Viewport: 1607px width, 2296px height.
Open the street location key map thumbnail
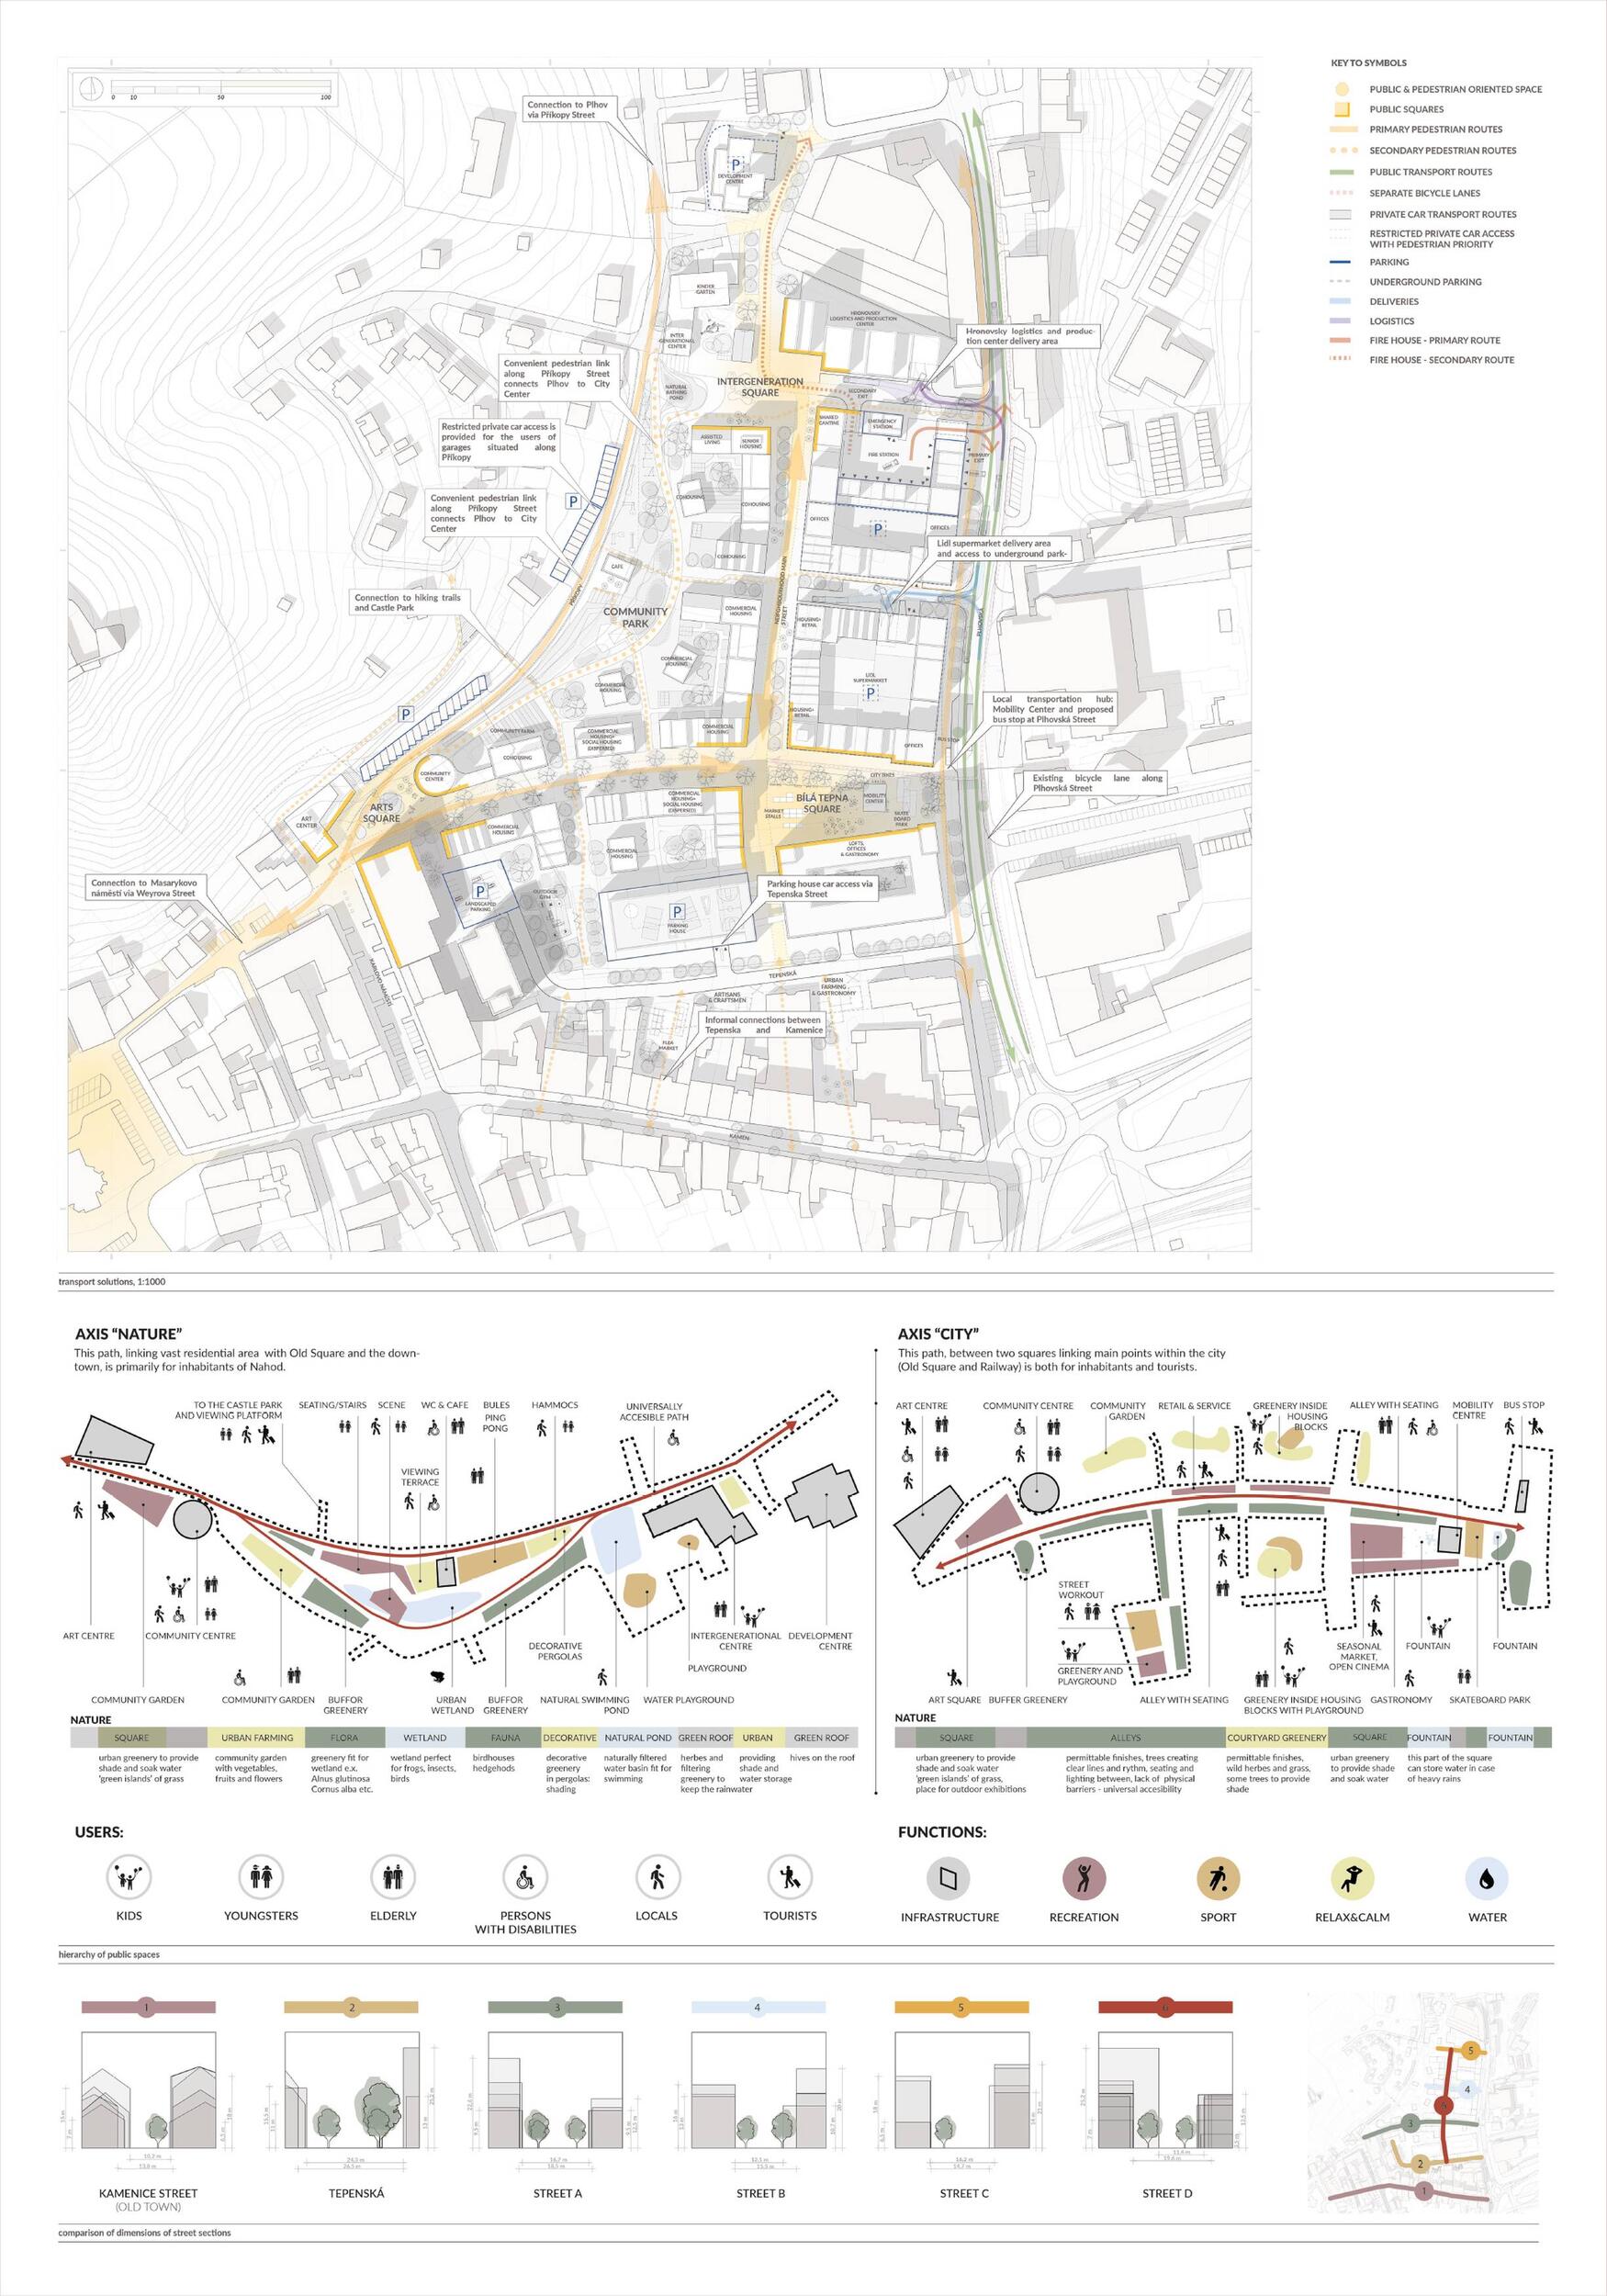[x=1422, y=2116]
